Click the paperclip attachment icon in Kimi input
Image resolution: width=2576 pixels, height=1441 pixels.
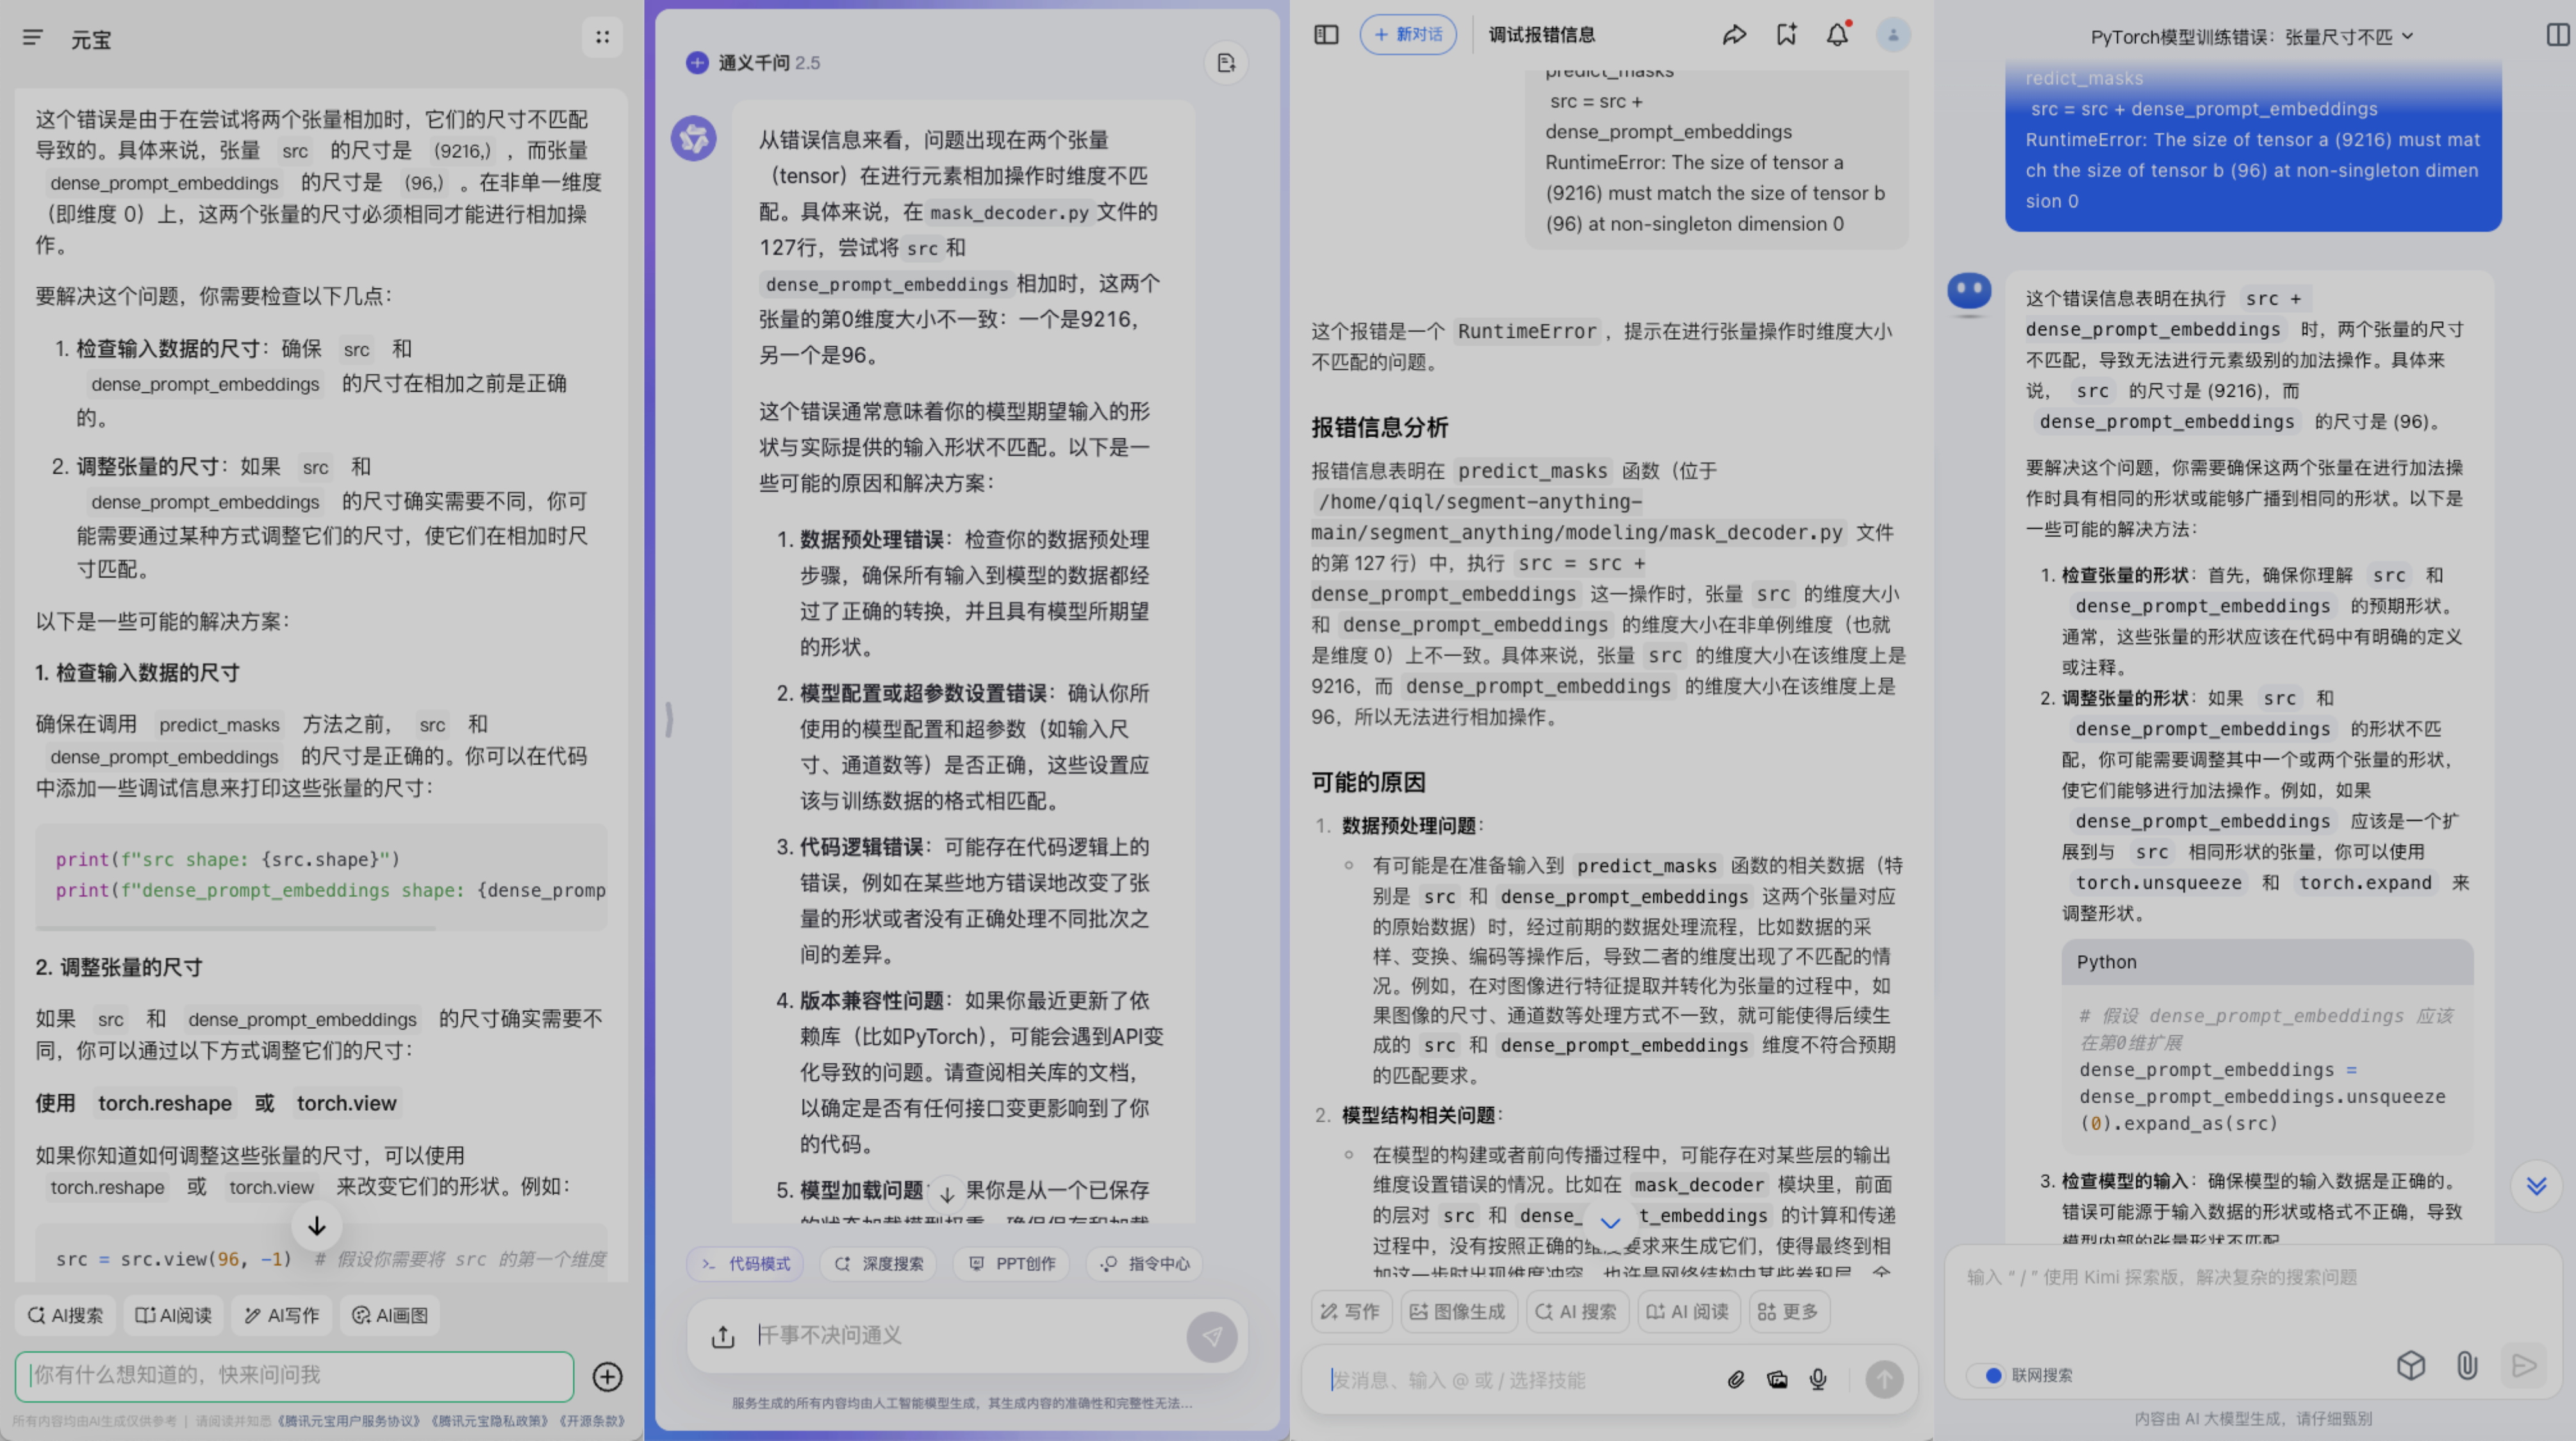click(x=2467, y=1365)
